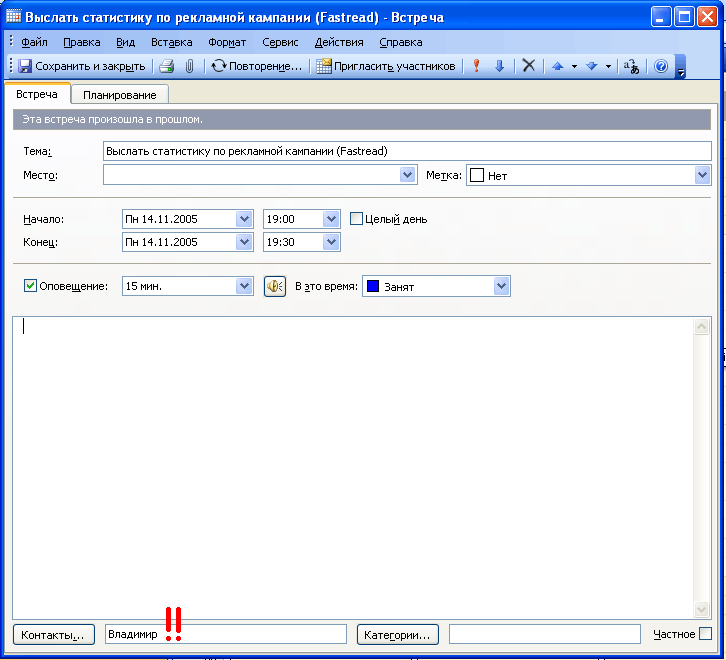Open the Правка menu
The width and height of the screenshot is (726, 660).
pyautogui.click(x=81, y=42)
